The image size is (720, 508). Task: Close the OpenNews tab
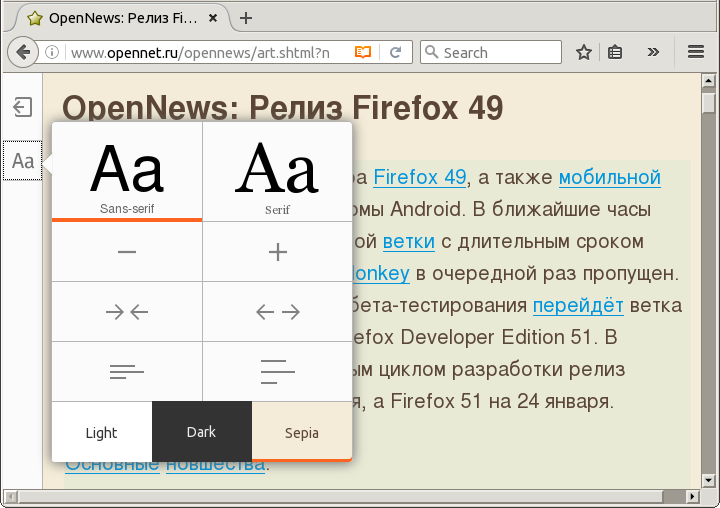click(x=213, y=18)
